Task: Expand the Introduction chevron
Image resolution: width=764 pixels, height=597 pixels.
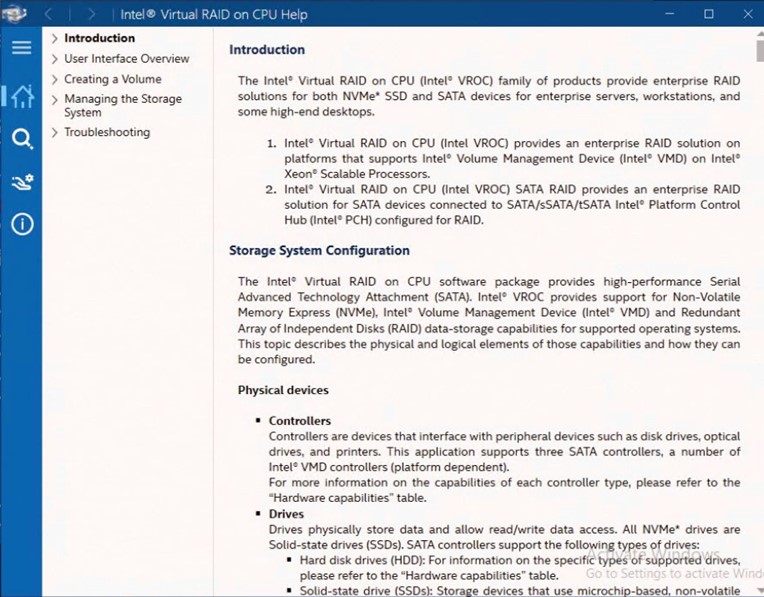Action: pos(55,38)
